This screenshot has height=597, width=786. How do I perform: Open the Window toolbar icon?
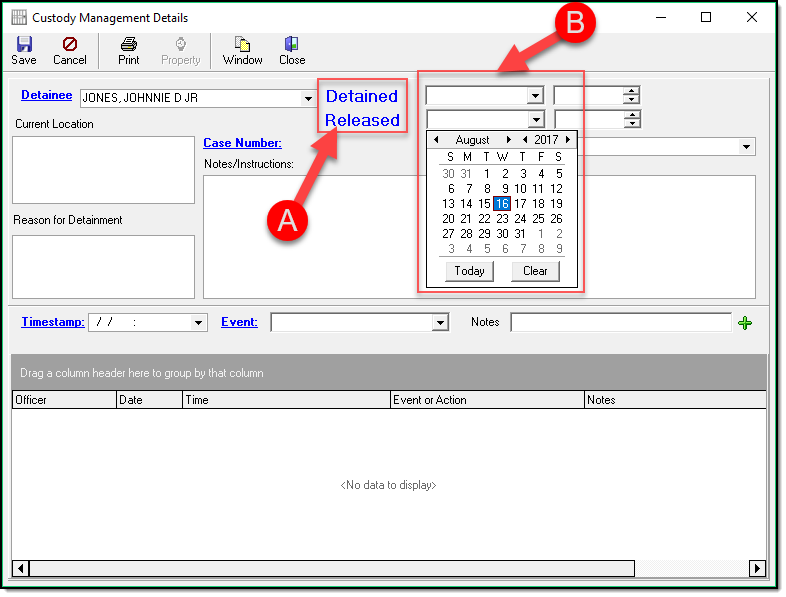pyautogui.click(x=242, y=50)
